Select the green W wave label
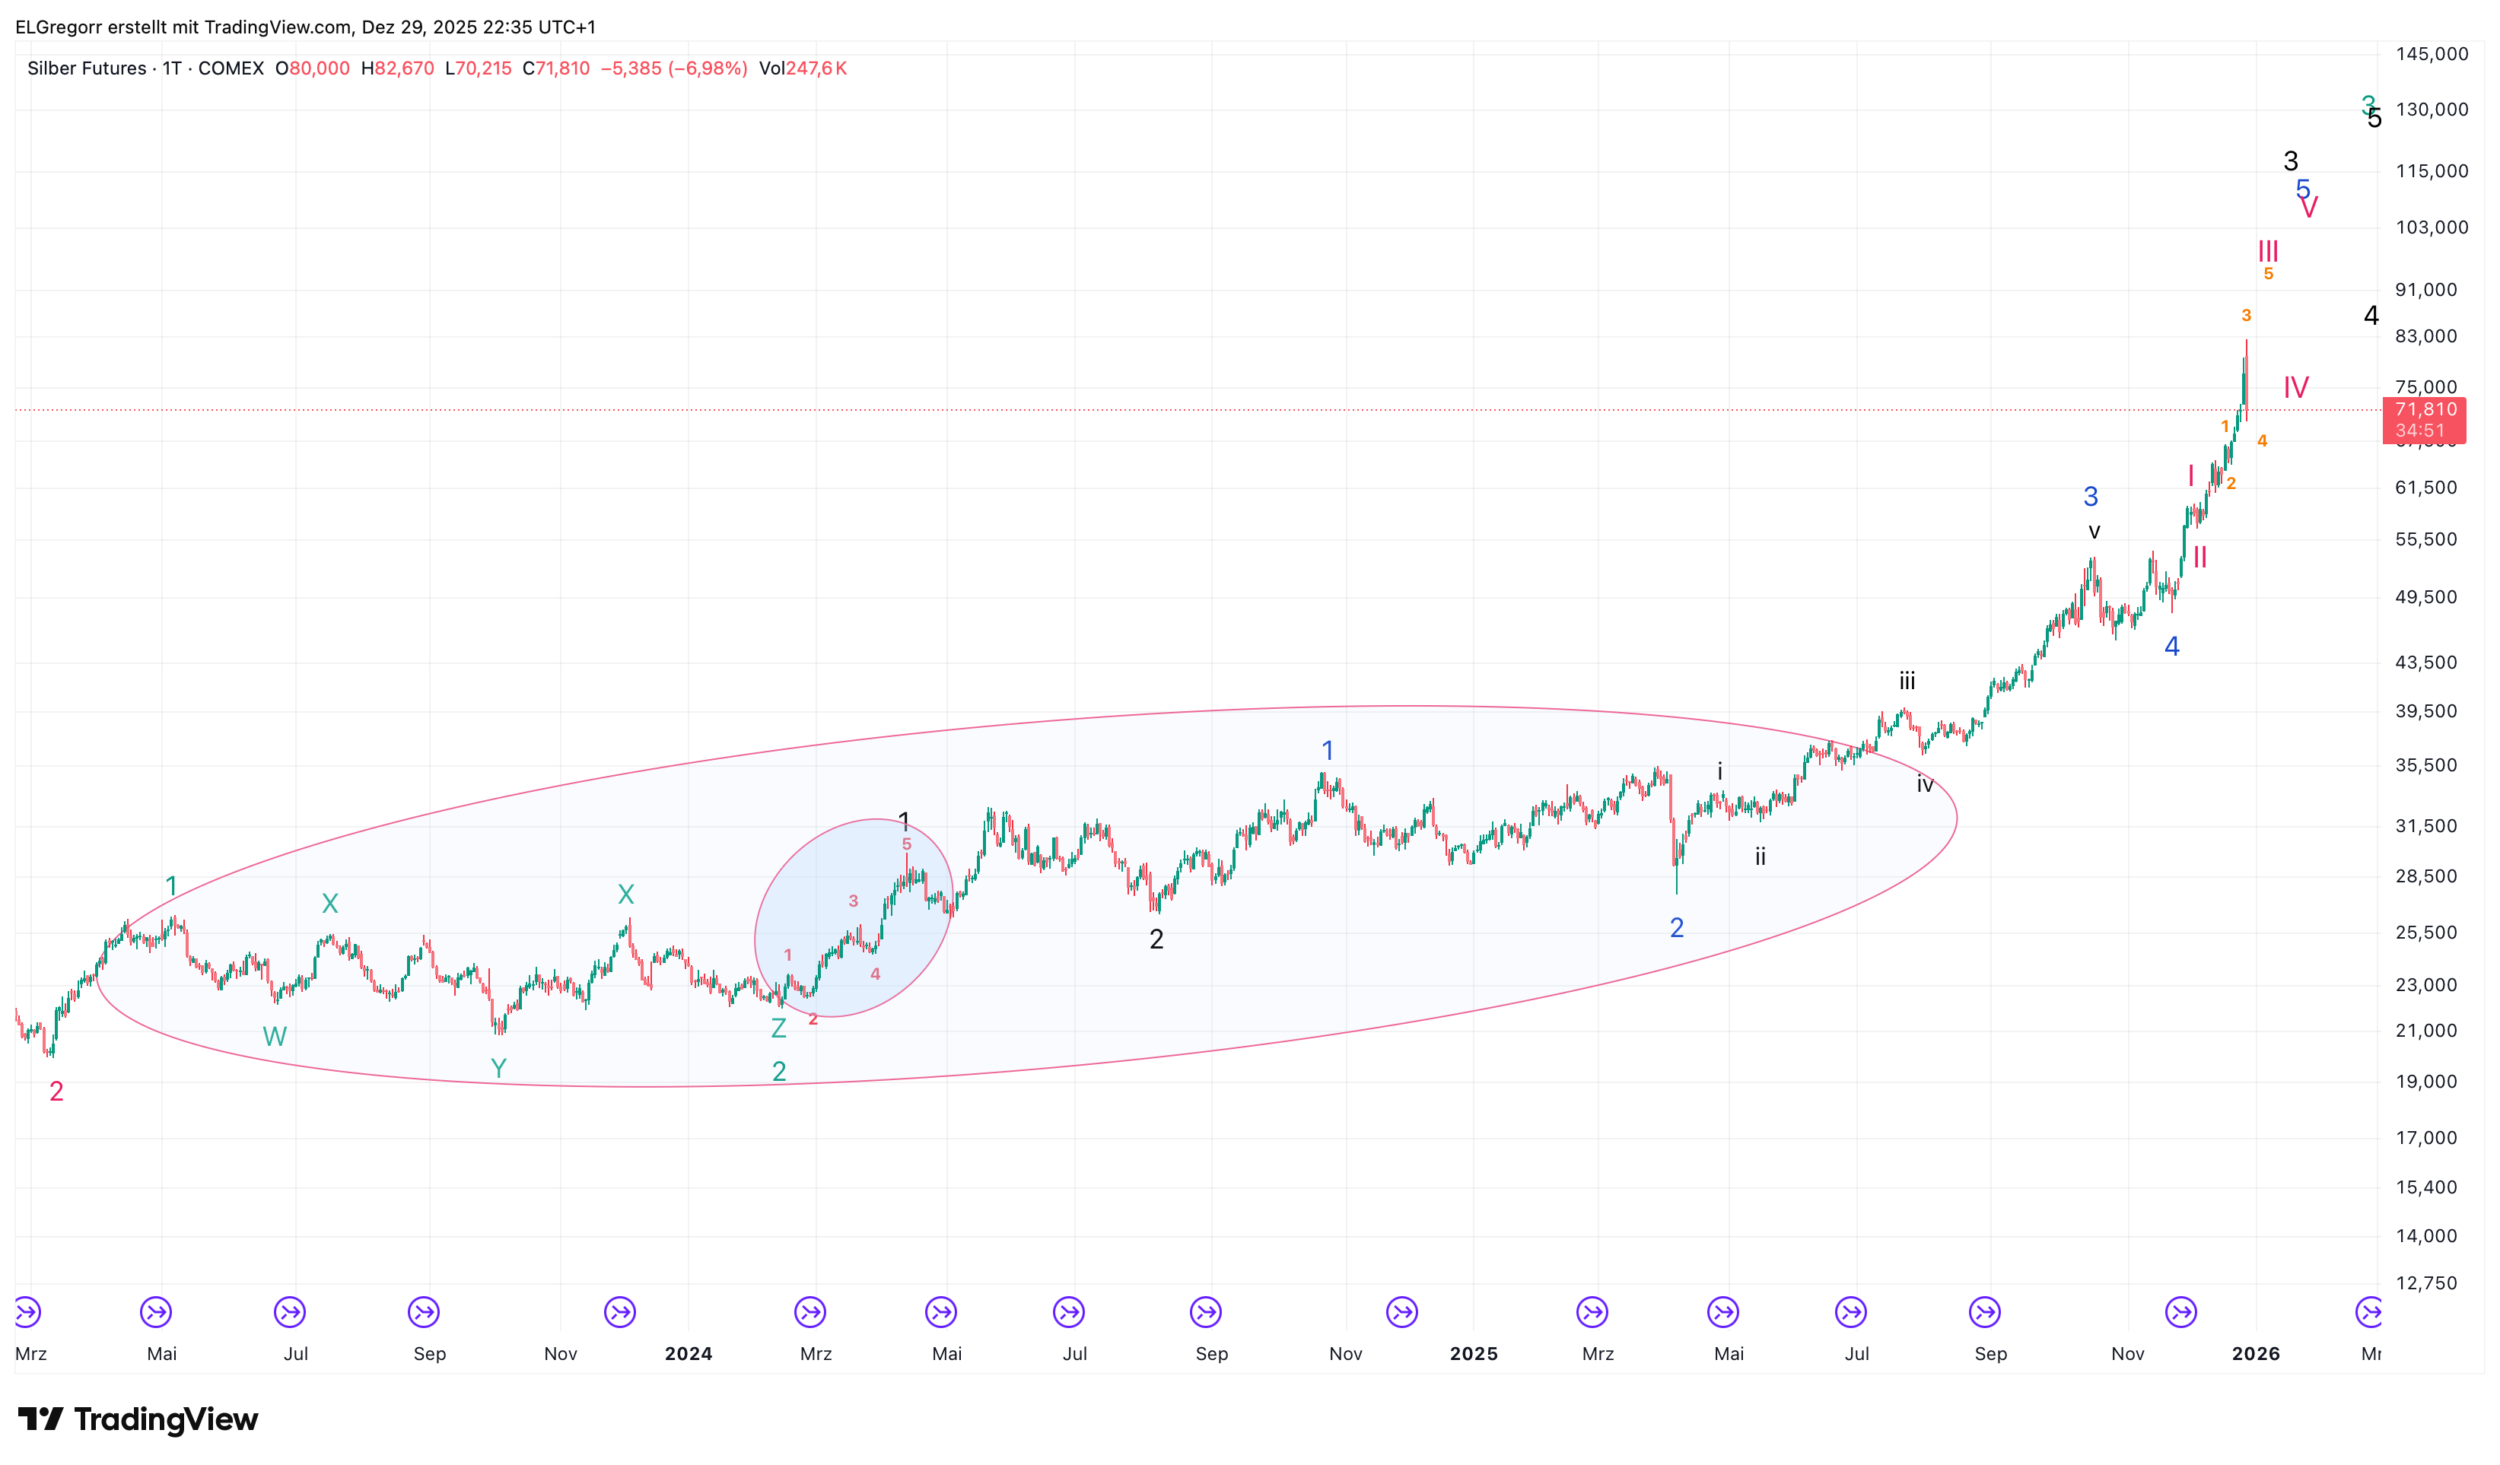The width and height of the screenshot is (2500, 1465). [274, 1036]
